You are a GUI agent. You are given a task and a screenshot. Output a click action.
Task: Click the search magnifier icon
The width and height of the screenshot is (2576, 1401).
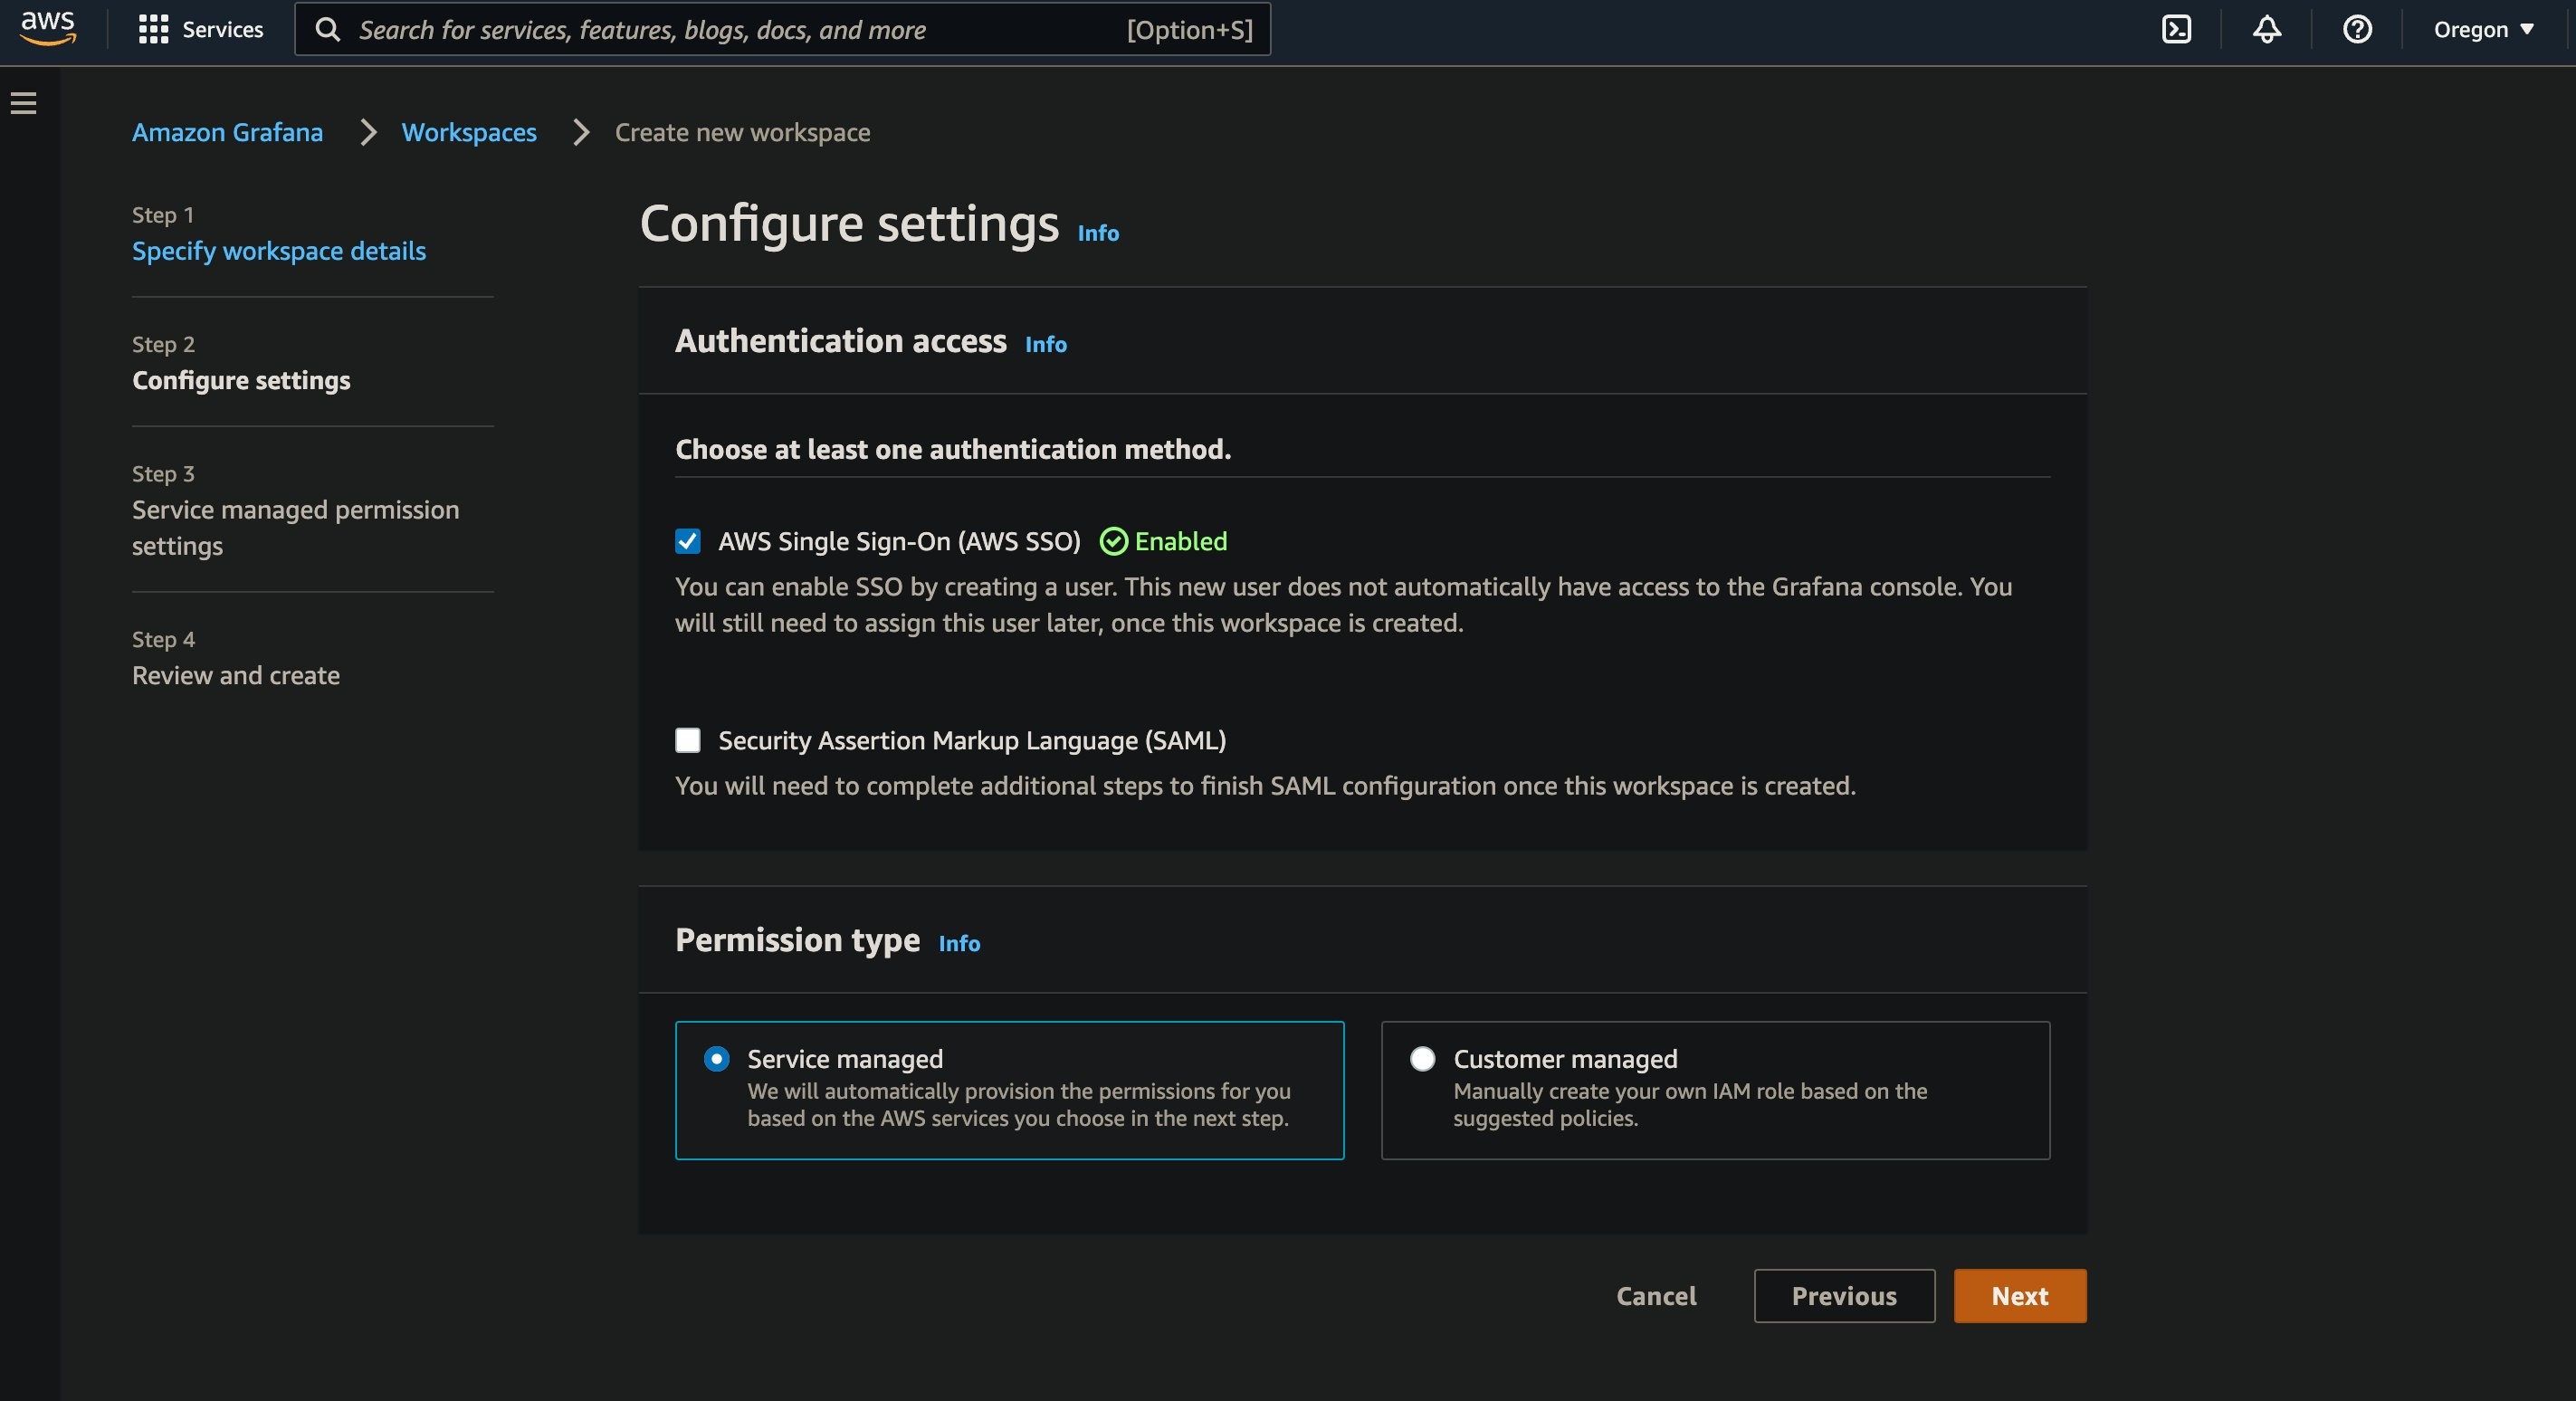pos(328,29)
